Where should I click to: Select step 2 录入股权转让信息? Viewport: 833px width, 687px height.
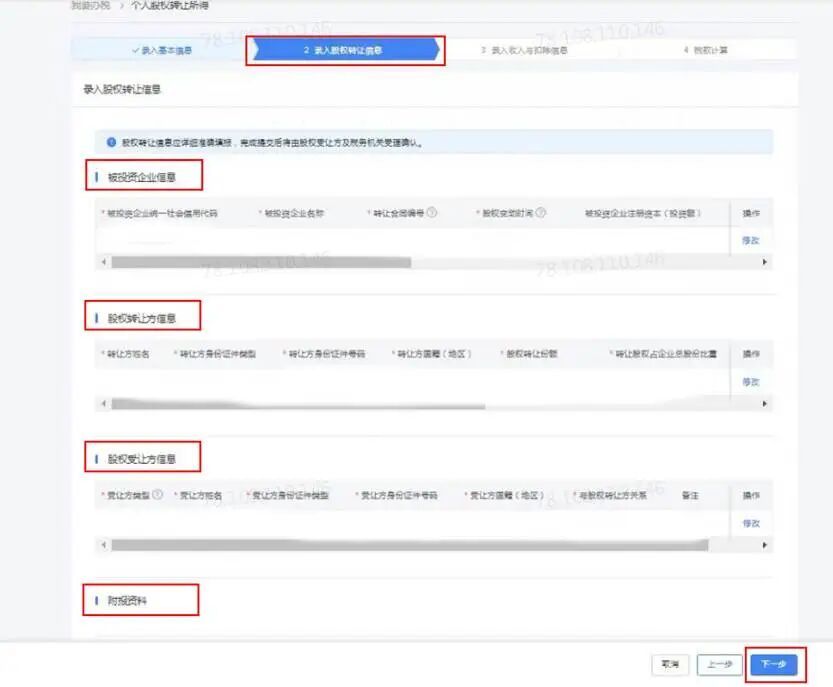[x=344, y=50]
